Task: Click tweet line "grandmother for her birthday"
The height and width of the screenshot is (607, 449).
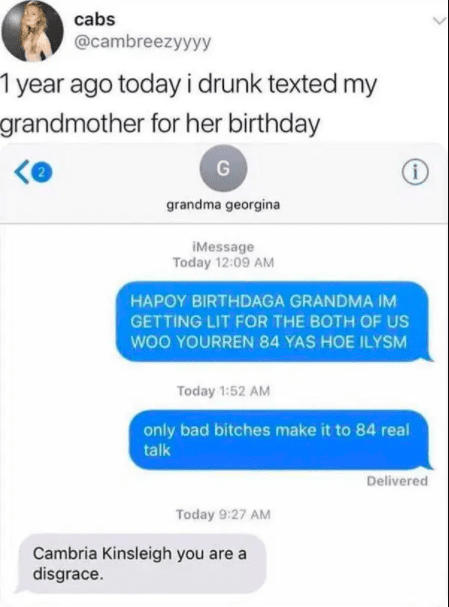Action: pos(160,124)
